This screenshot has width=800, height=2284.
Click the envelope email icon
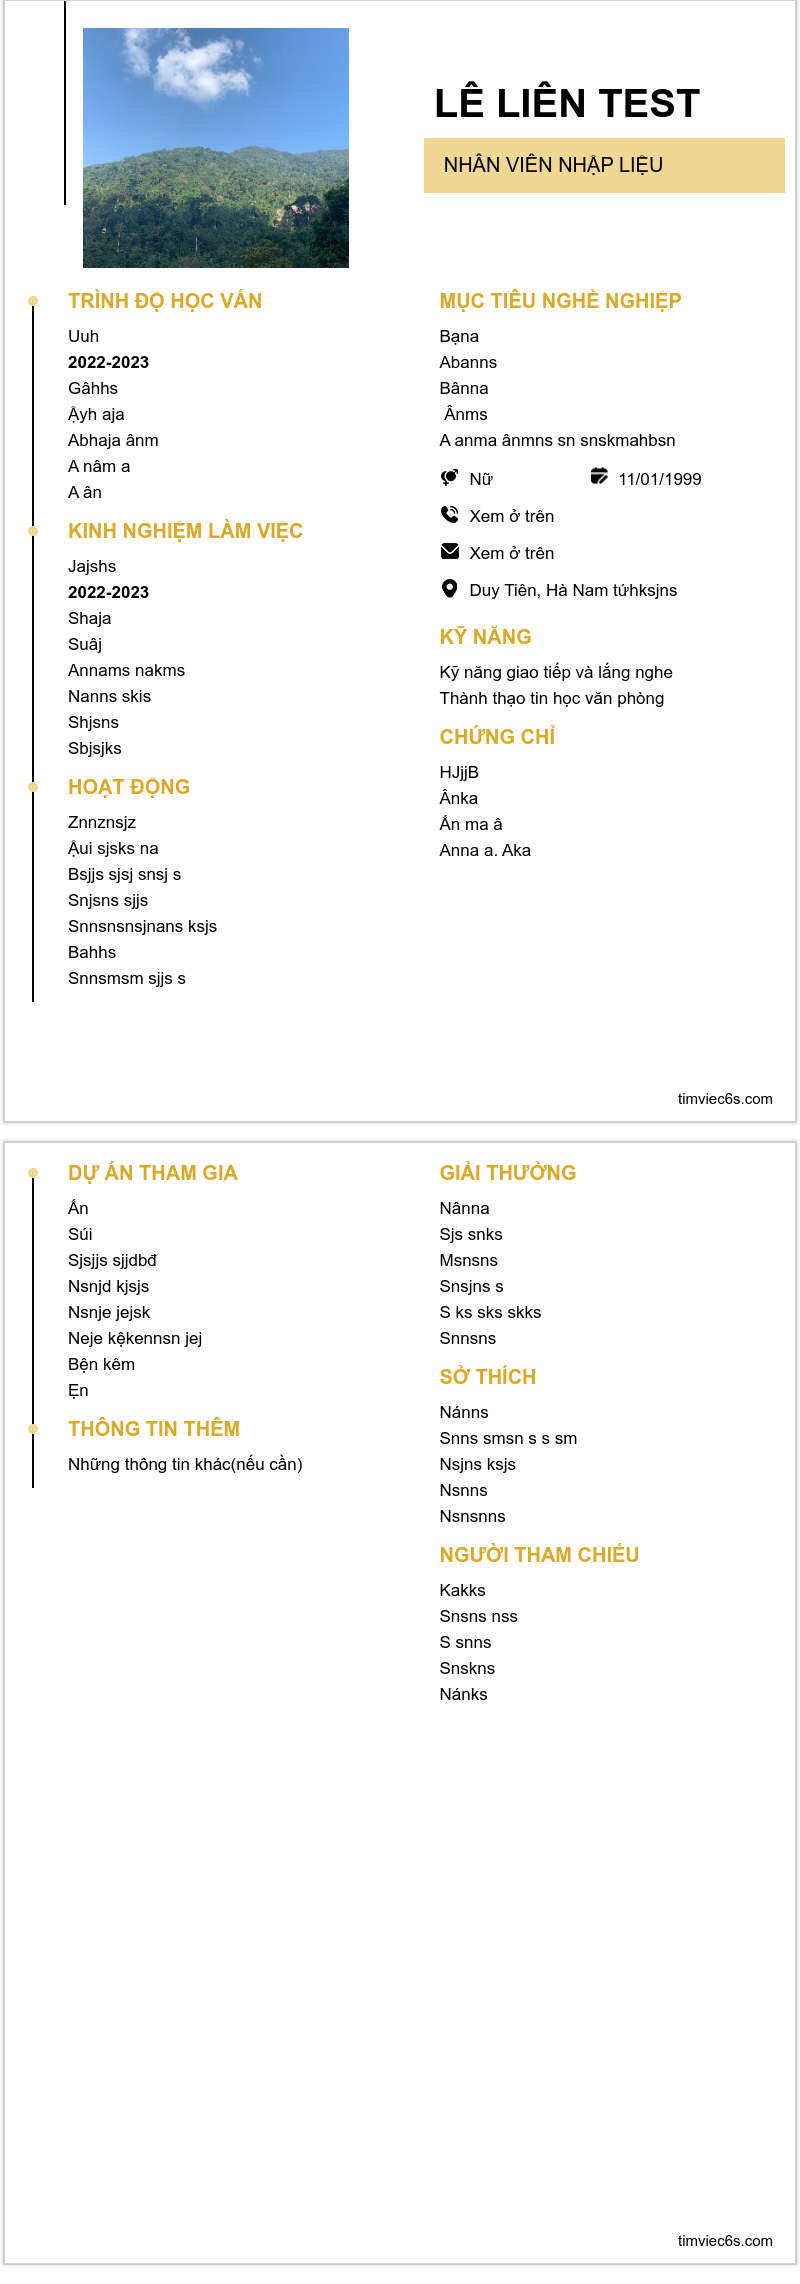[450, 551]
